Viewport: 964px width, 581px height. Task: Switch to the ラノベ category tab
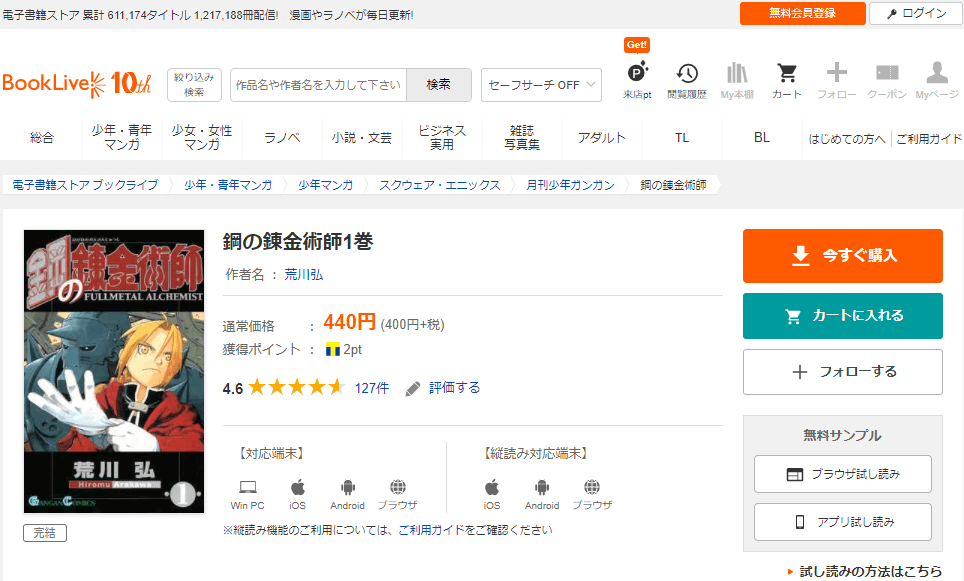pyautogui.click(x=282, y=138)
